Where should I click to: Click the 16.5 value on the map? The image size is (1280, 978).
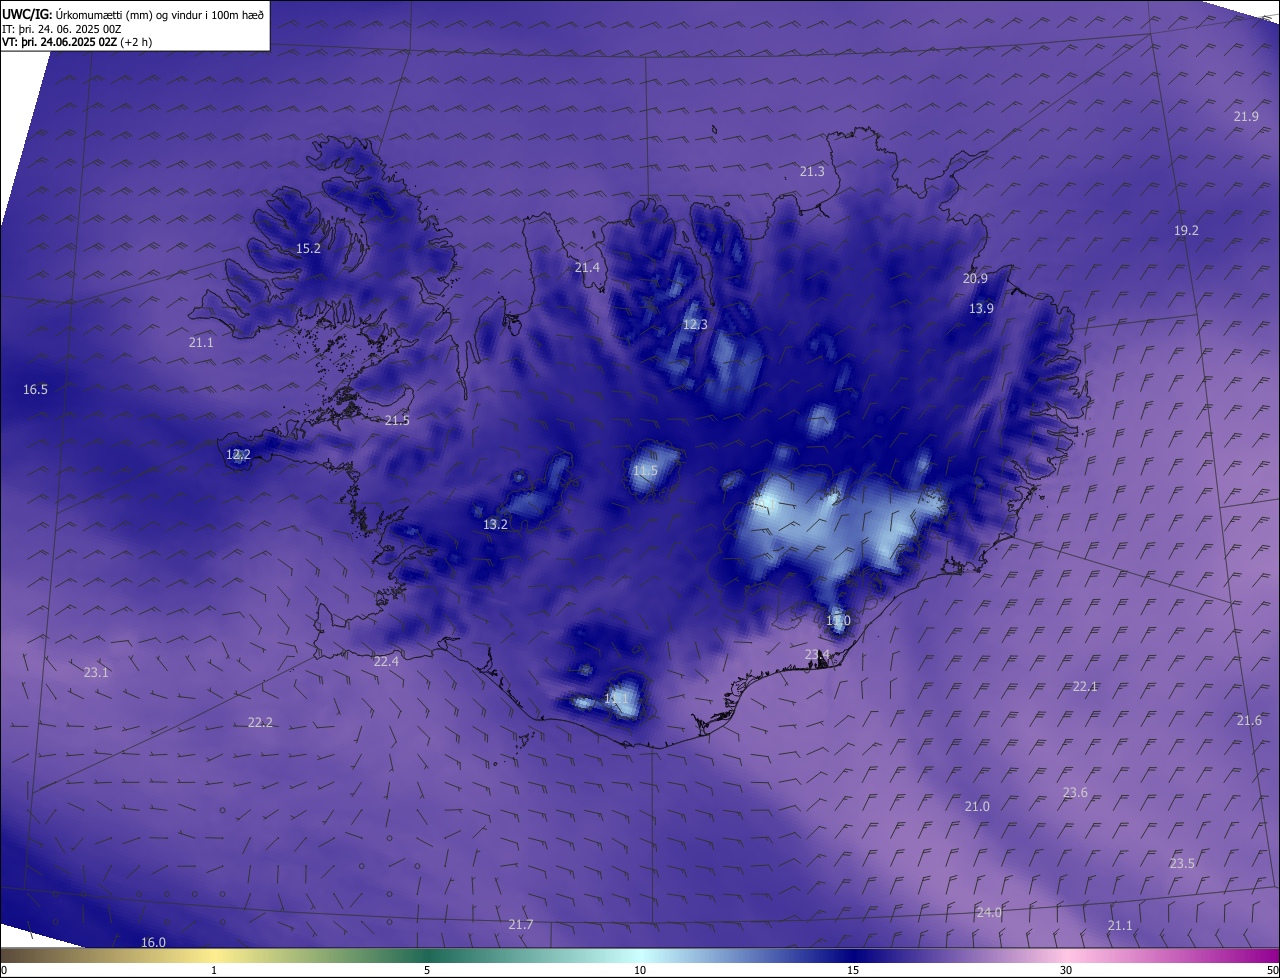[x=35, y=389]
